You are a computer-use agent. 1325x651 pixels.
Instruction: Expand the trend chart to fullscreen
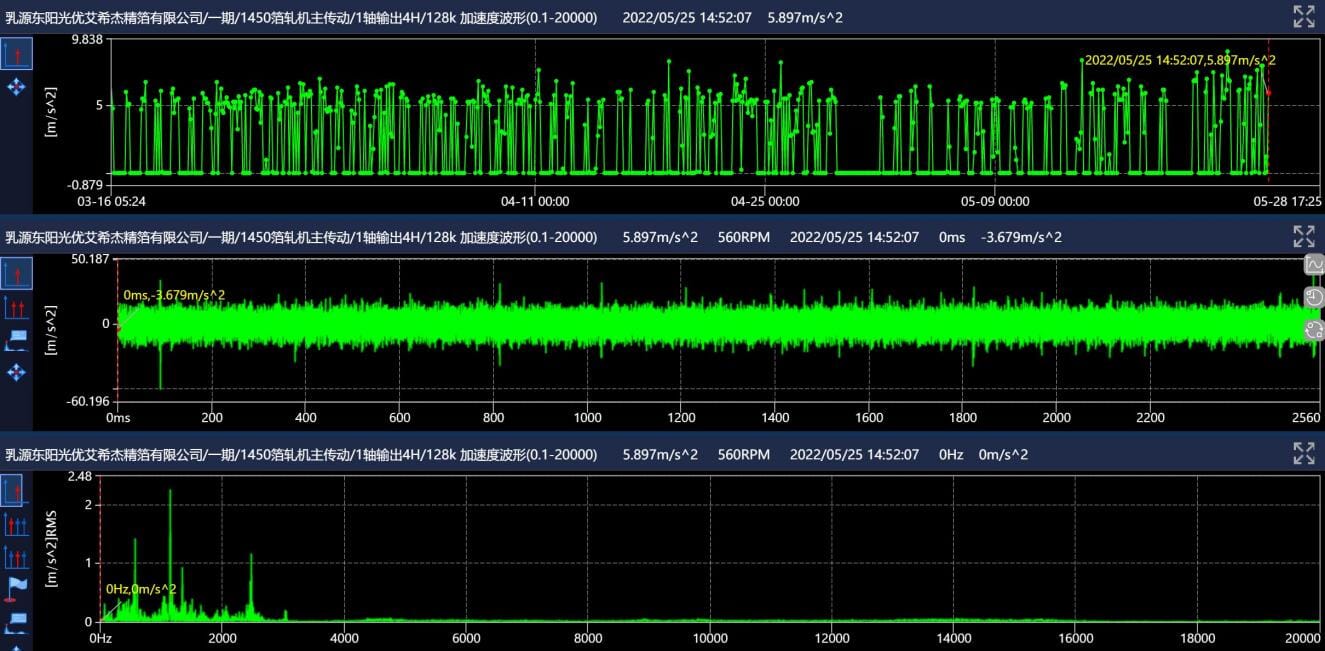[1304, 16]
